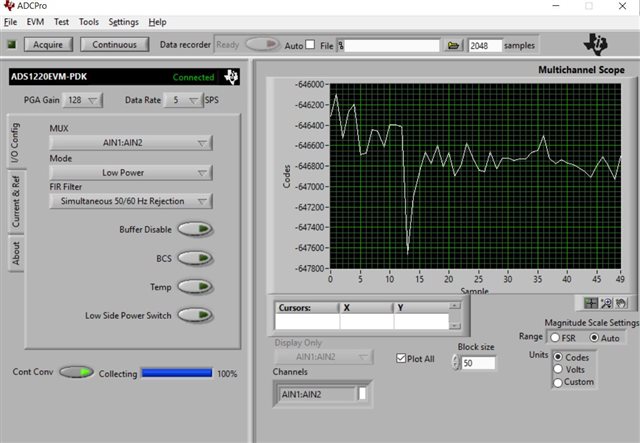
Task: Click the Collecting progress bar
Action: pyautogui.click(x=177, y=373)
